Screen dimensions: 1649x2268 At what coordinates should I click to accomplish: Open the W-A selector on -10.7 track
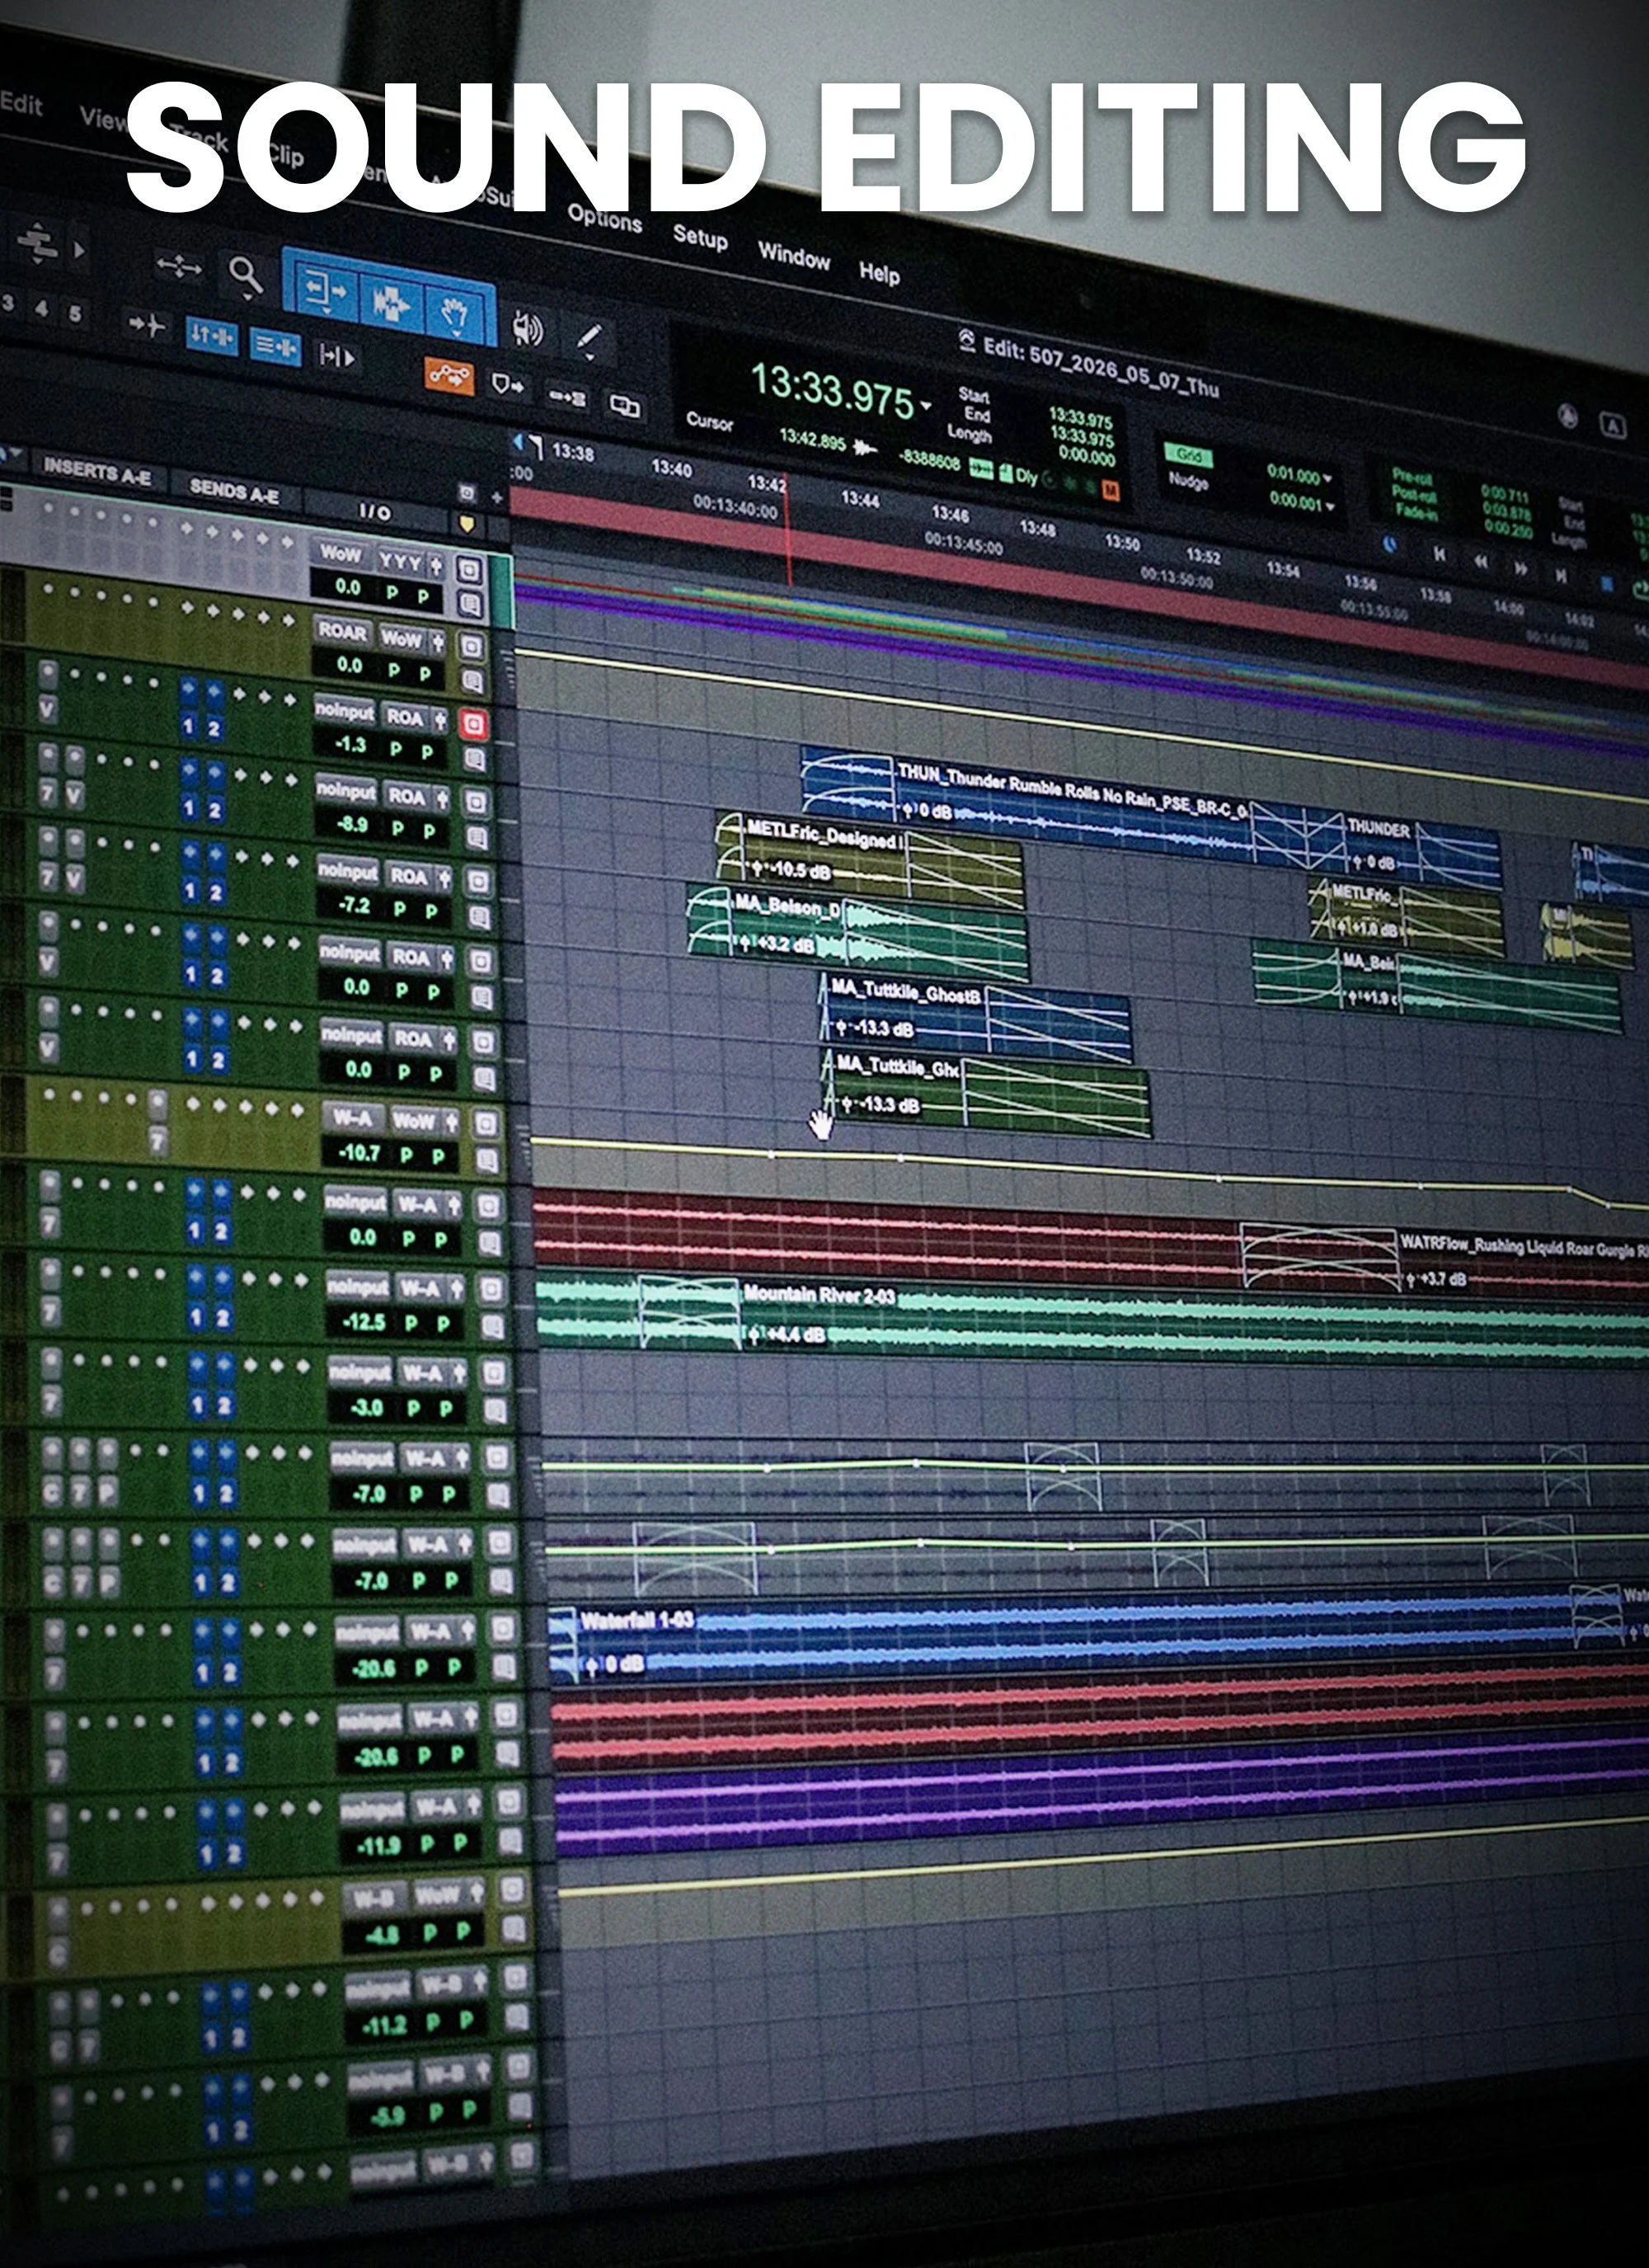(x=352, y=1117)
